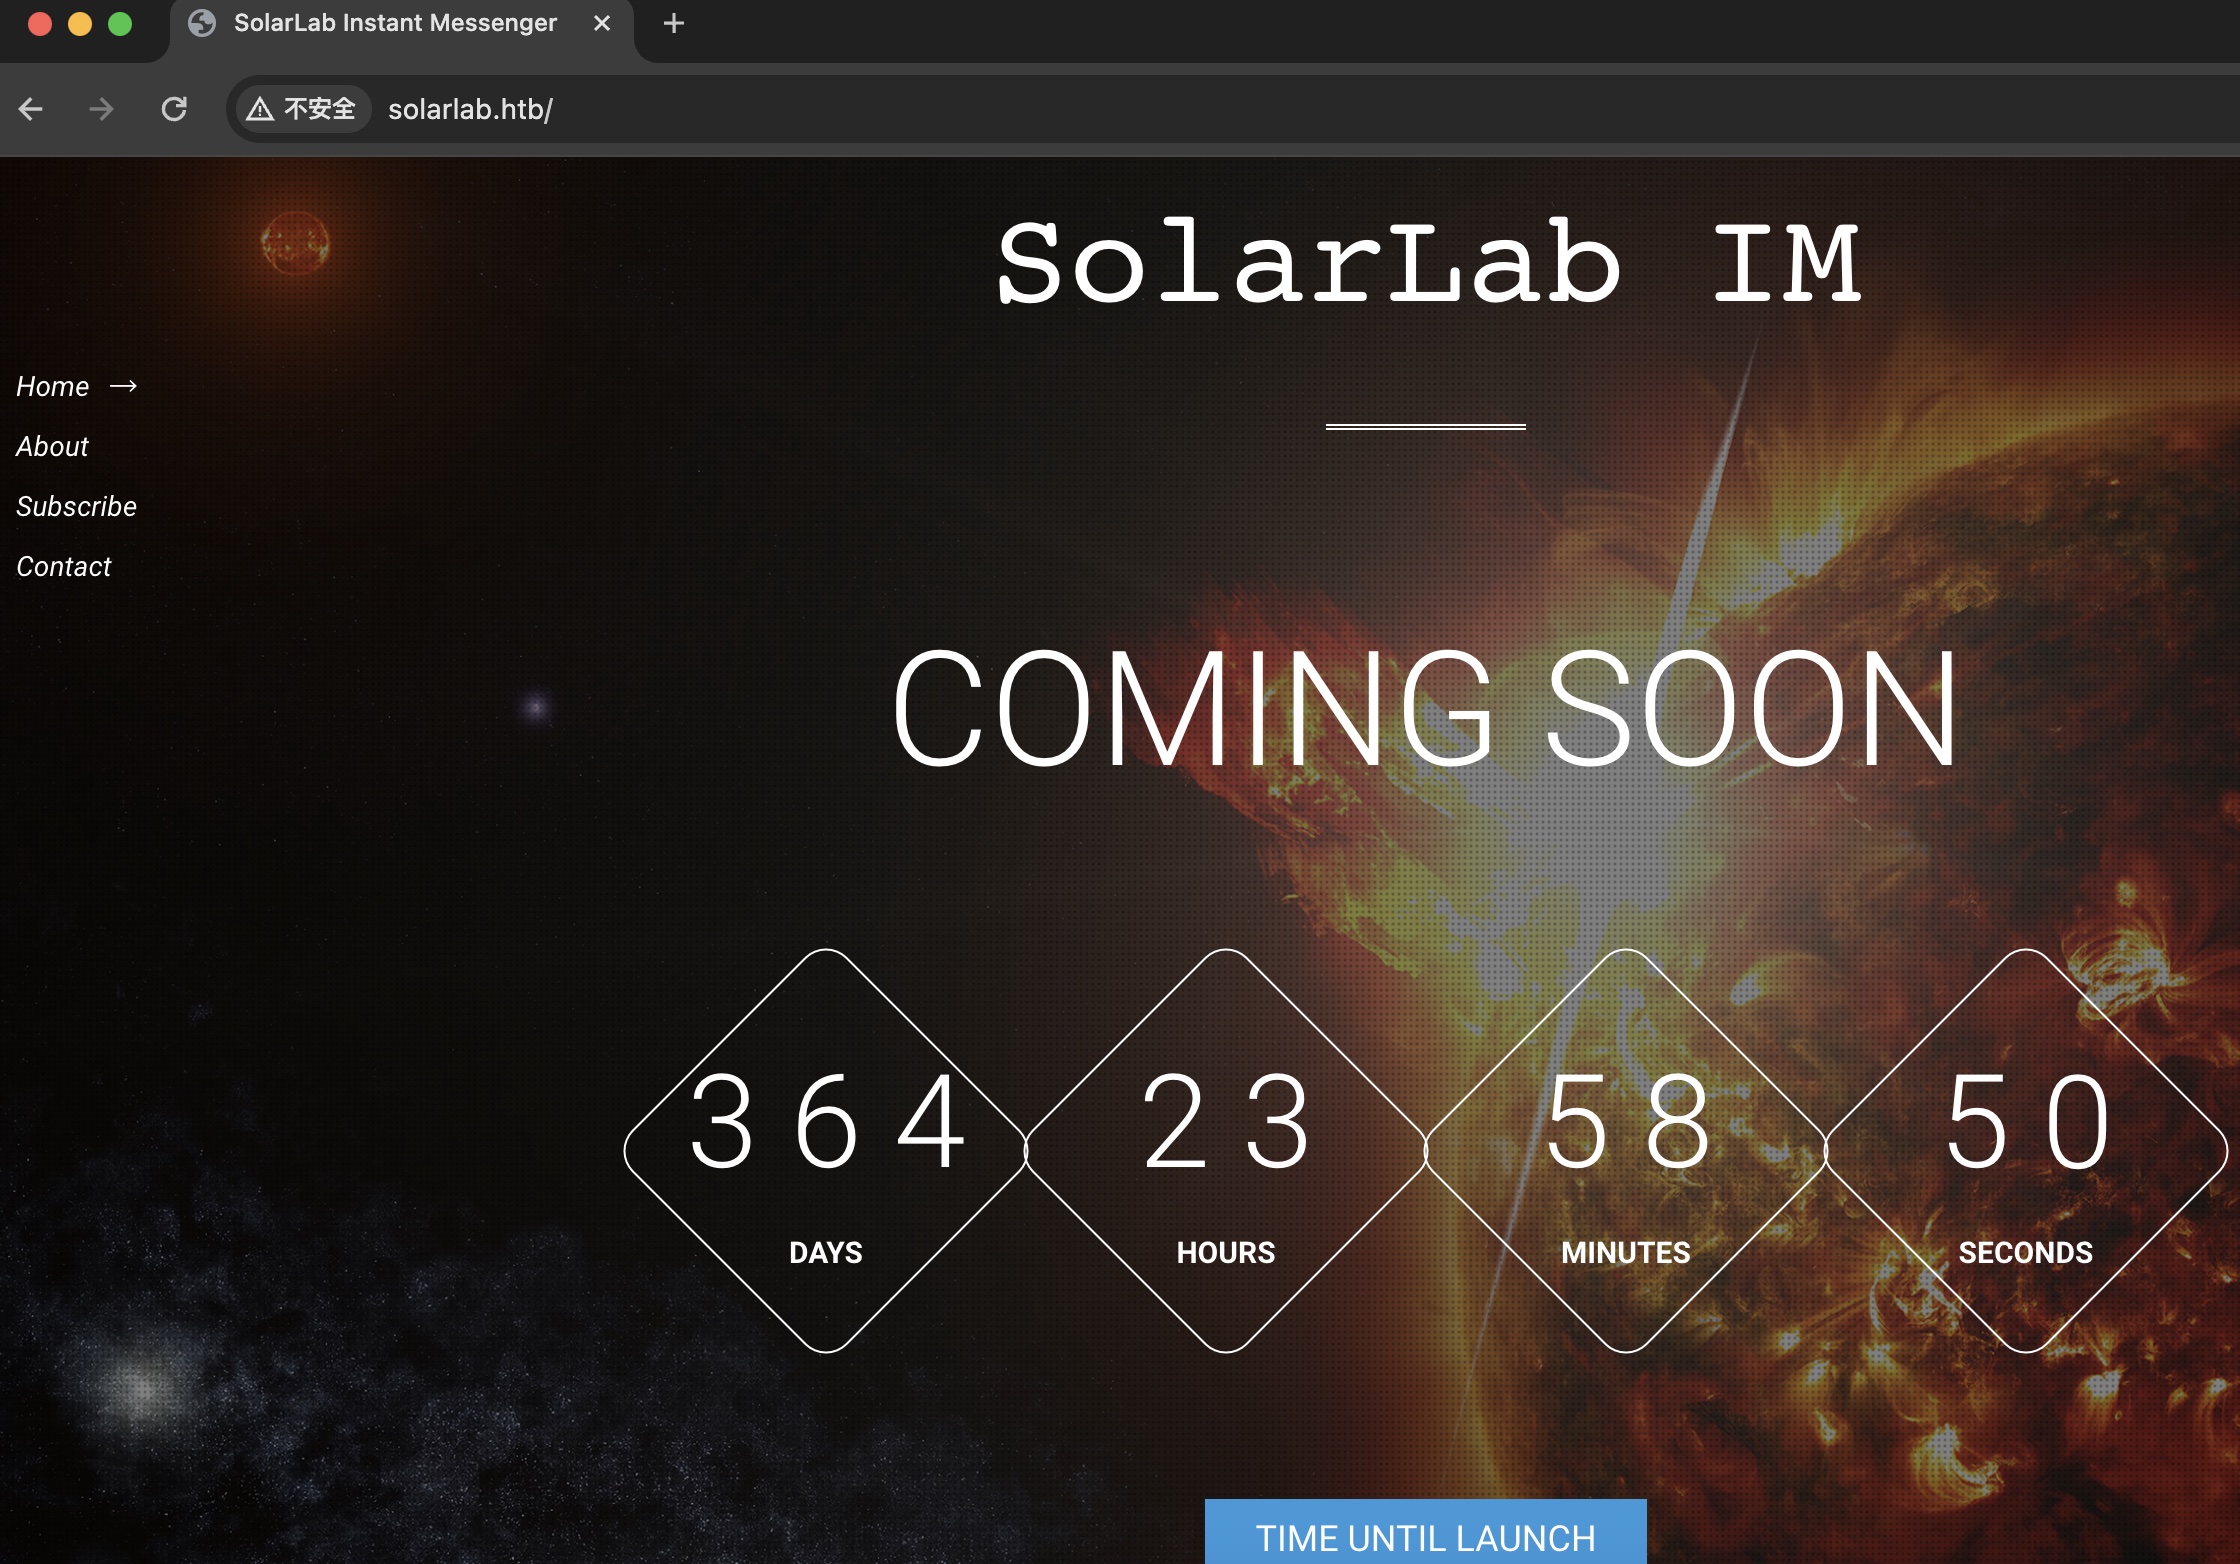Select the SolarLab Instant Messenger tab
The height and width of the screenshot is (1564, 2240).
click(x=395, y=23)
